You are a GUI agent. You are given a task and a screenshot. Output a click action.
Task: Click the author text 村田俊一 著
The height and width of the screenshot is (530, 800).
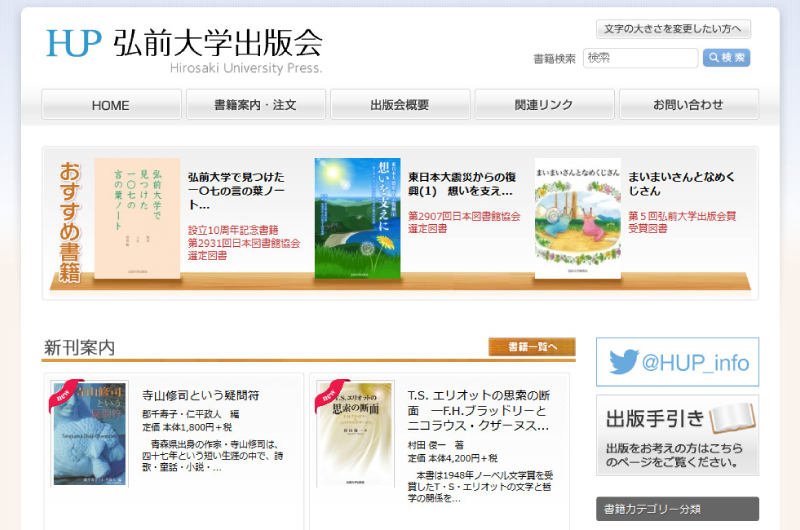pos(435,445)
